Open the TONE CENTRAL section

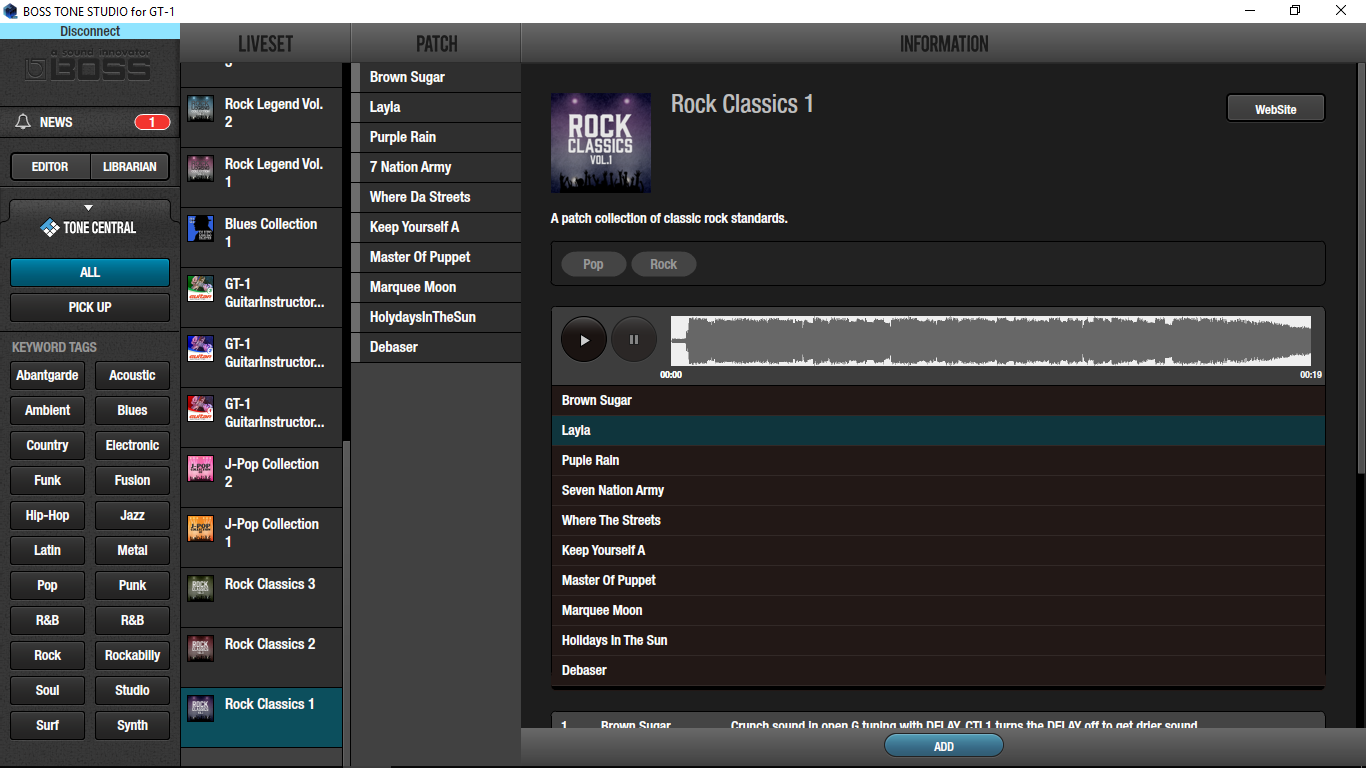(x=89, y=228)
